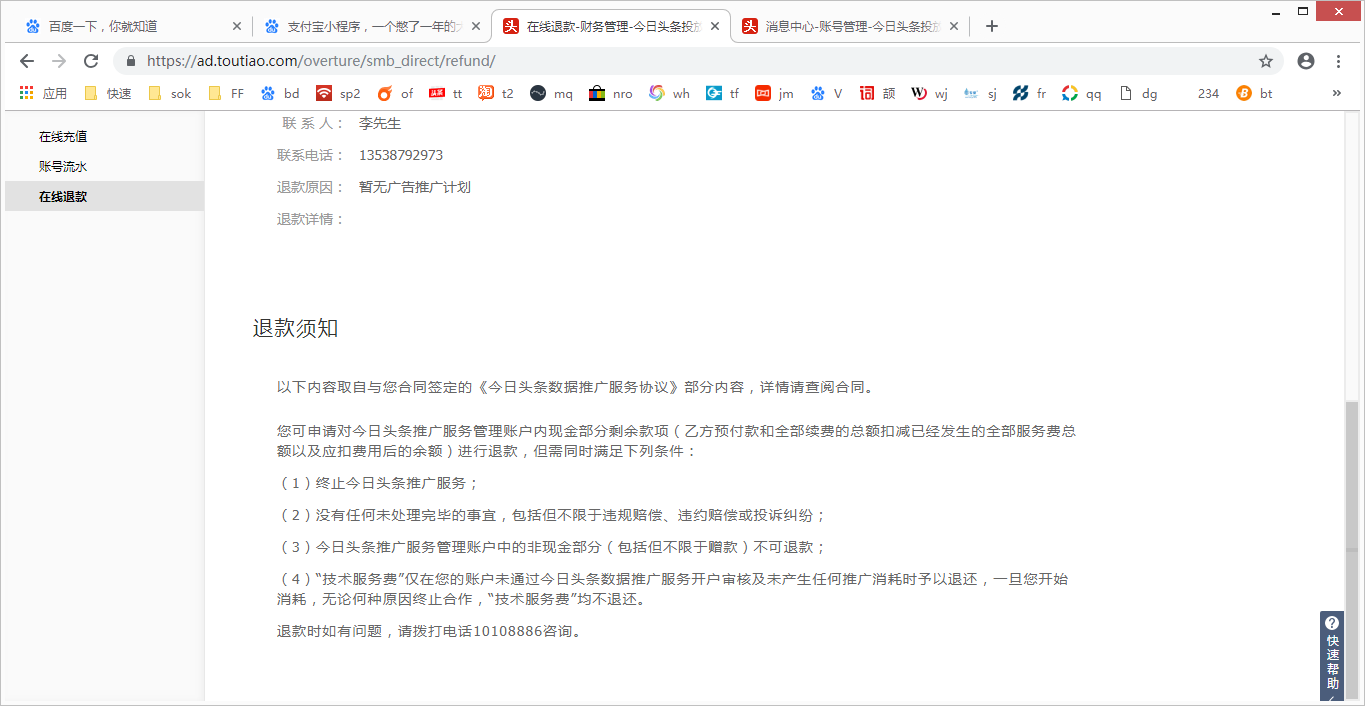Open the sp2 bookmark
This screenshot has width=1365, height=706.
point(338,93)
